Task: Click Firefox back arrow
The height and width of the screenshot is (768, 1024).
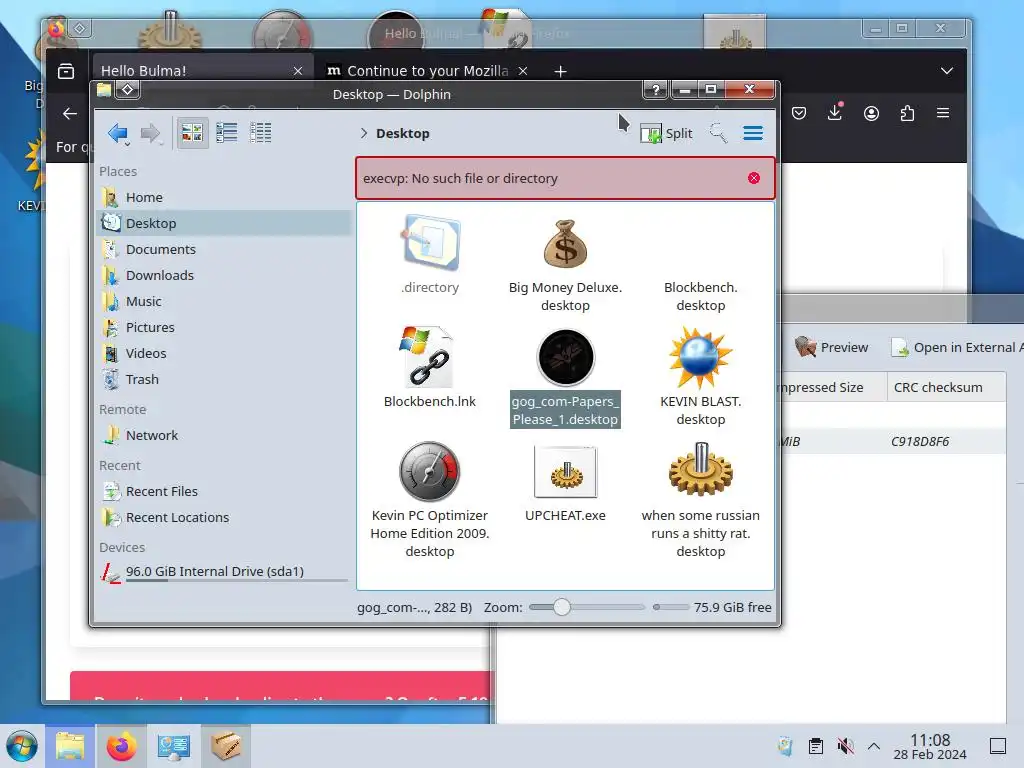Action: click(x=70, y=114)
